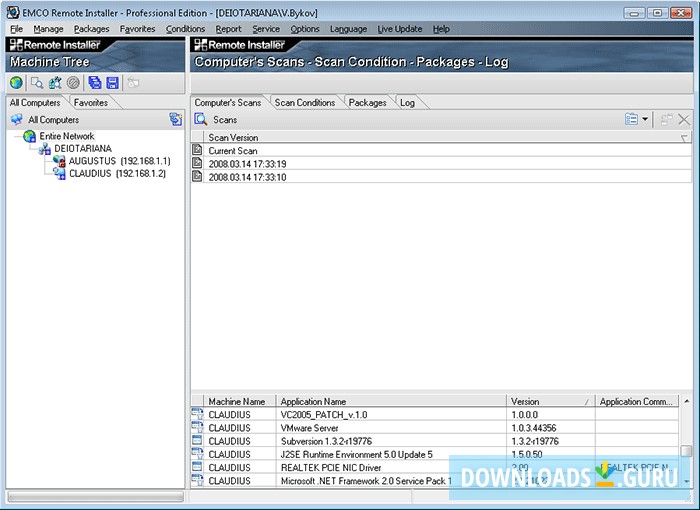Open the view options dropdown arrow
Image resolution: width=700 pixels, height=510 pixels.
click(x=645, y=119)
